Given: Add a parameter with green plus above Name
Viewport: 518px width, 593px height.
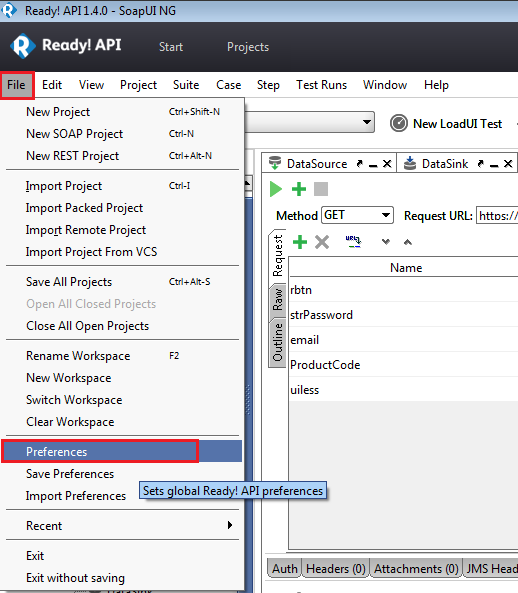Looking at the screenshot, I should point(300,242).
